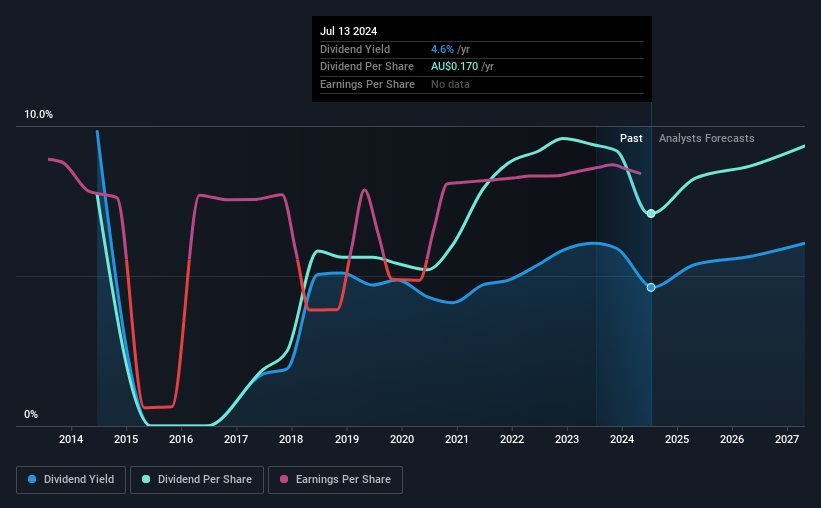Click the 'Dividend Per Share' row label in tooltip
Screen dimensions: 821x508
point(367,67)
